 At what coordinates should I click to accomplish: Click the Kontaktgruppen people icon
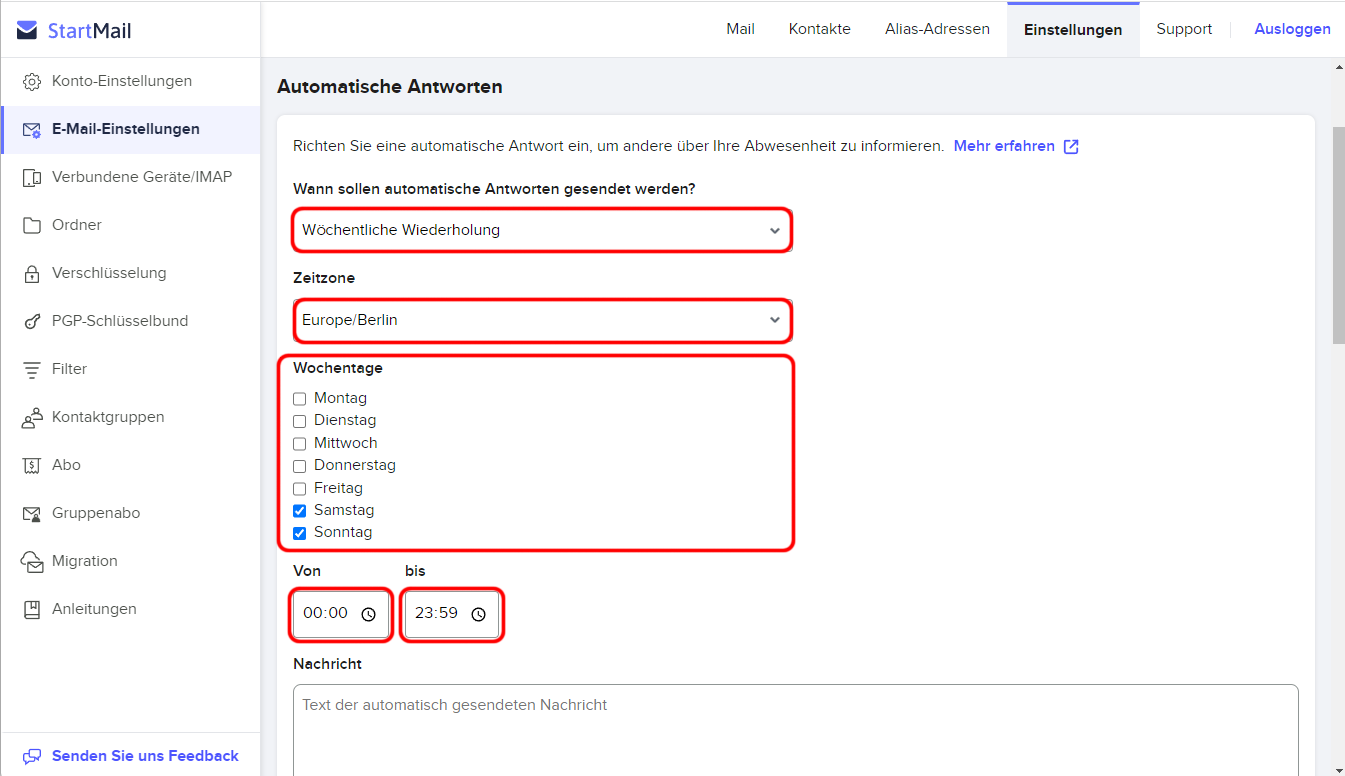click(x=32, y=417)
